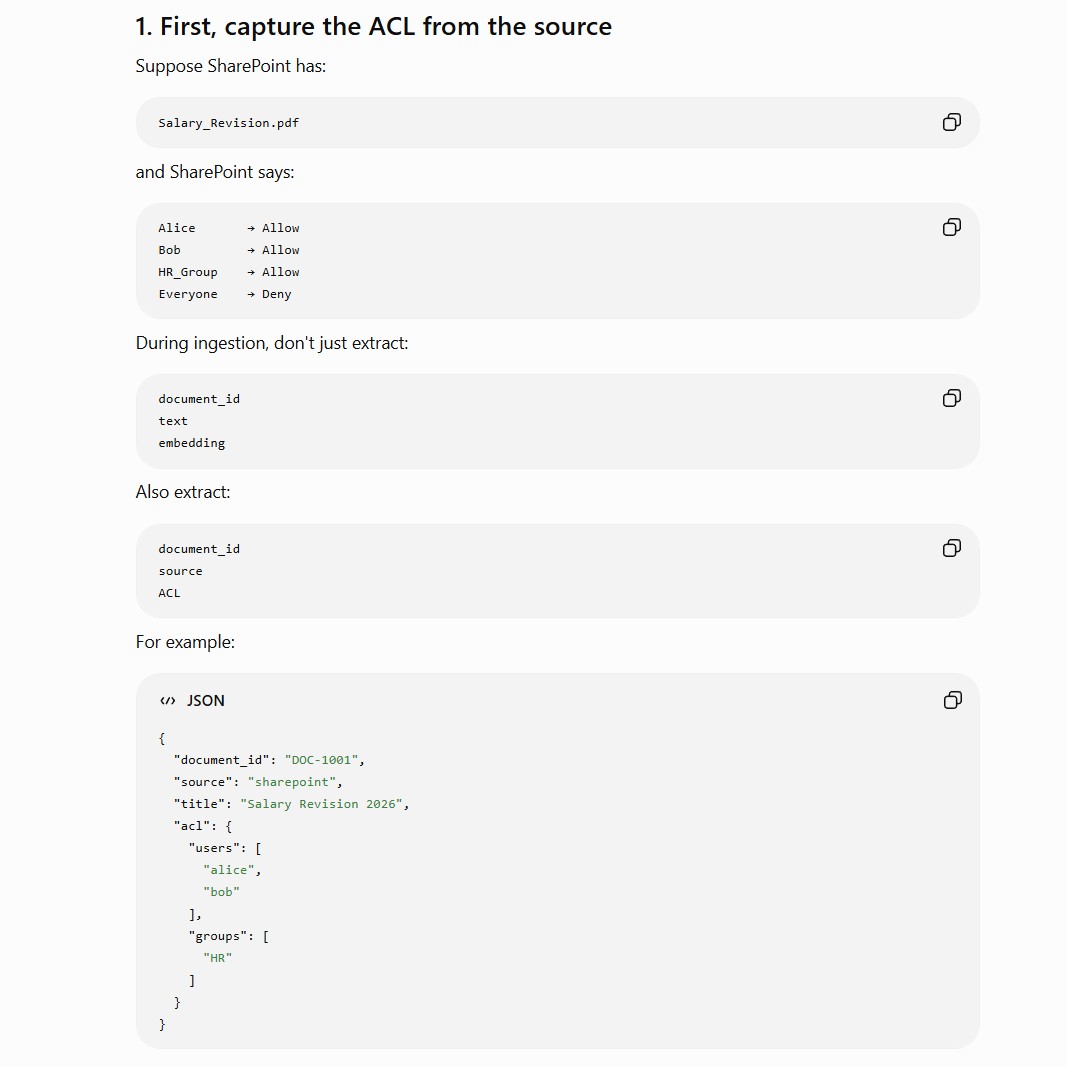Click the "HR" entry in groups array
Viewport: 1066px width, 1067px height.
[x=218, y=958]
